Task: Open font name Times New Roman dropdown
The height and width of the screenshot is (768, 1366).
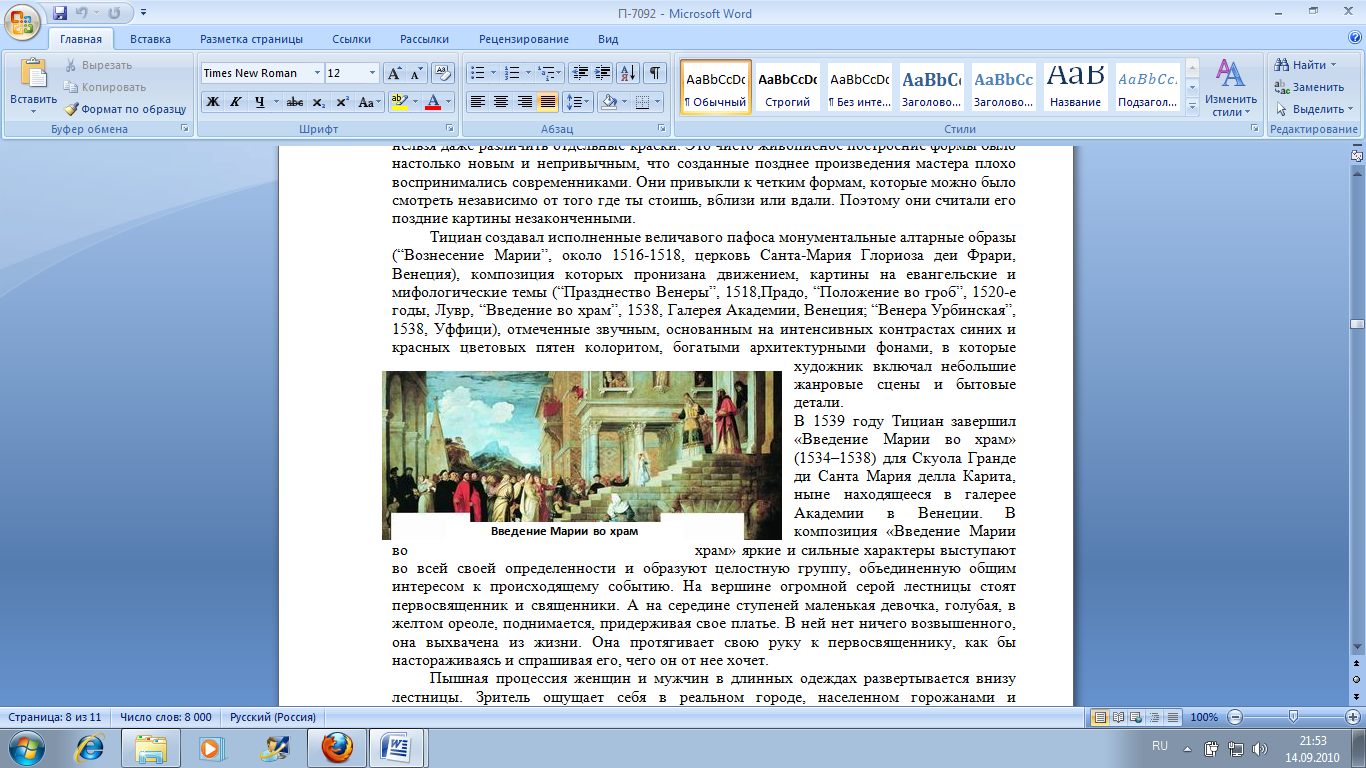Action: click(317, 73)
